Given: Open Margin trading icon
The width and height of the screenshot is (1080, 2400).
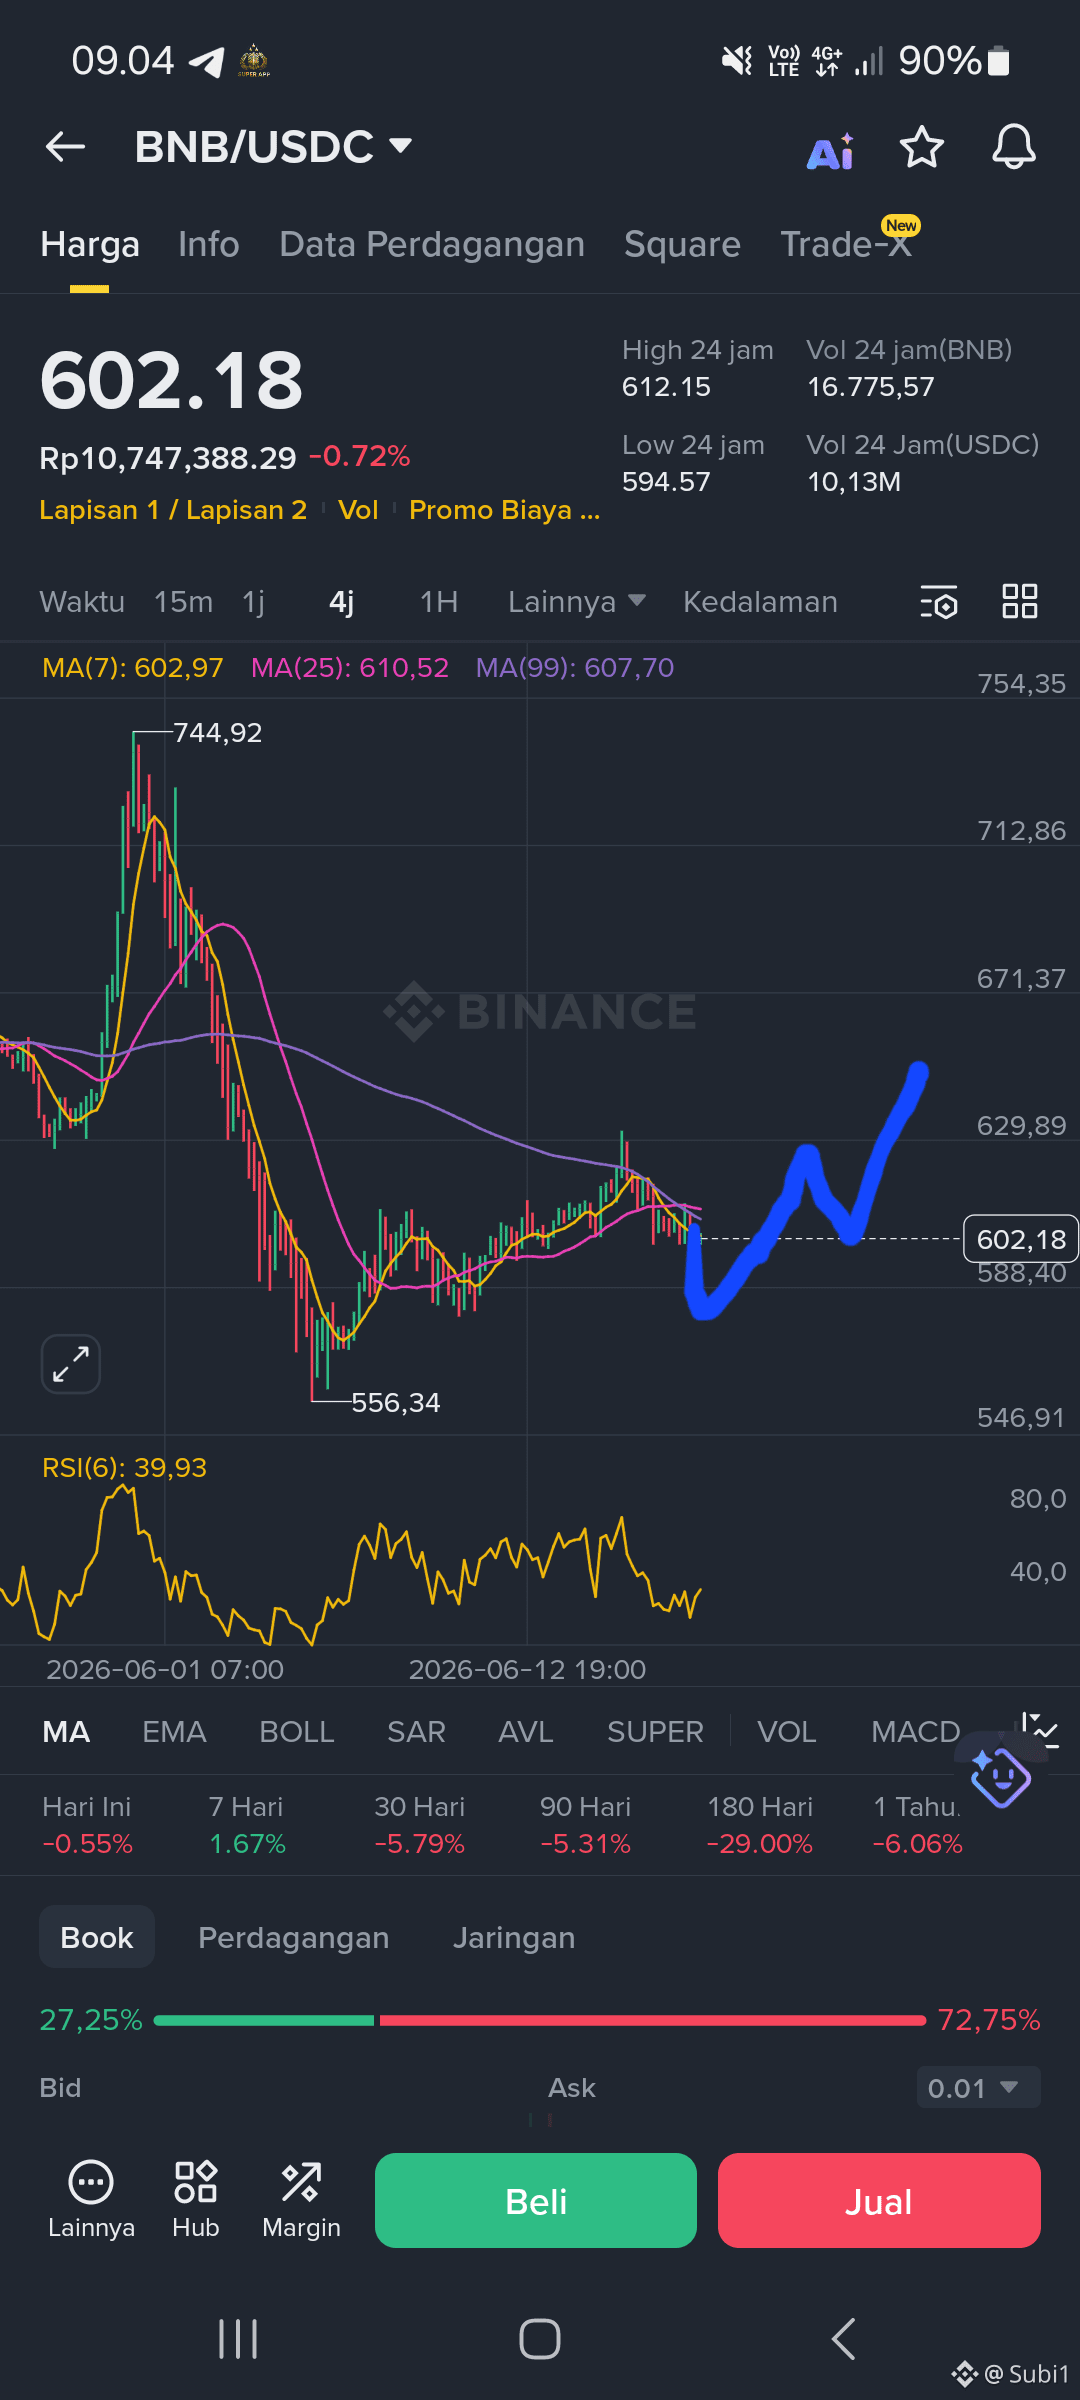Looking at the screenshot, I should 301,2199.
